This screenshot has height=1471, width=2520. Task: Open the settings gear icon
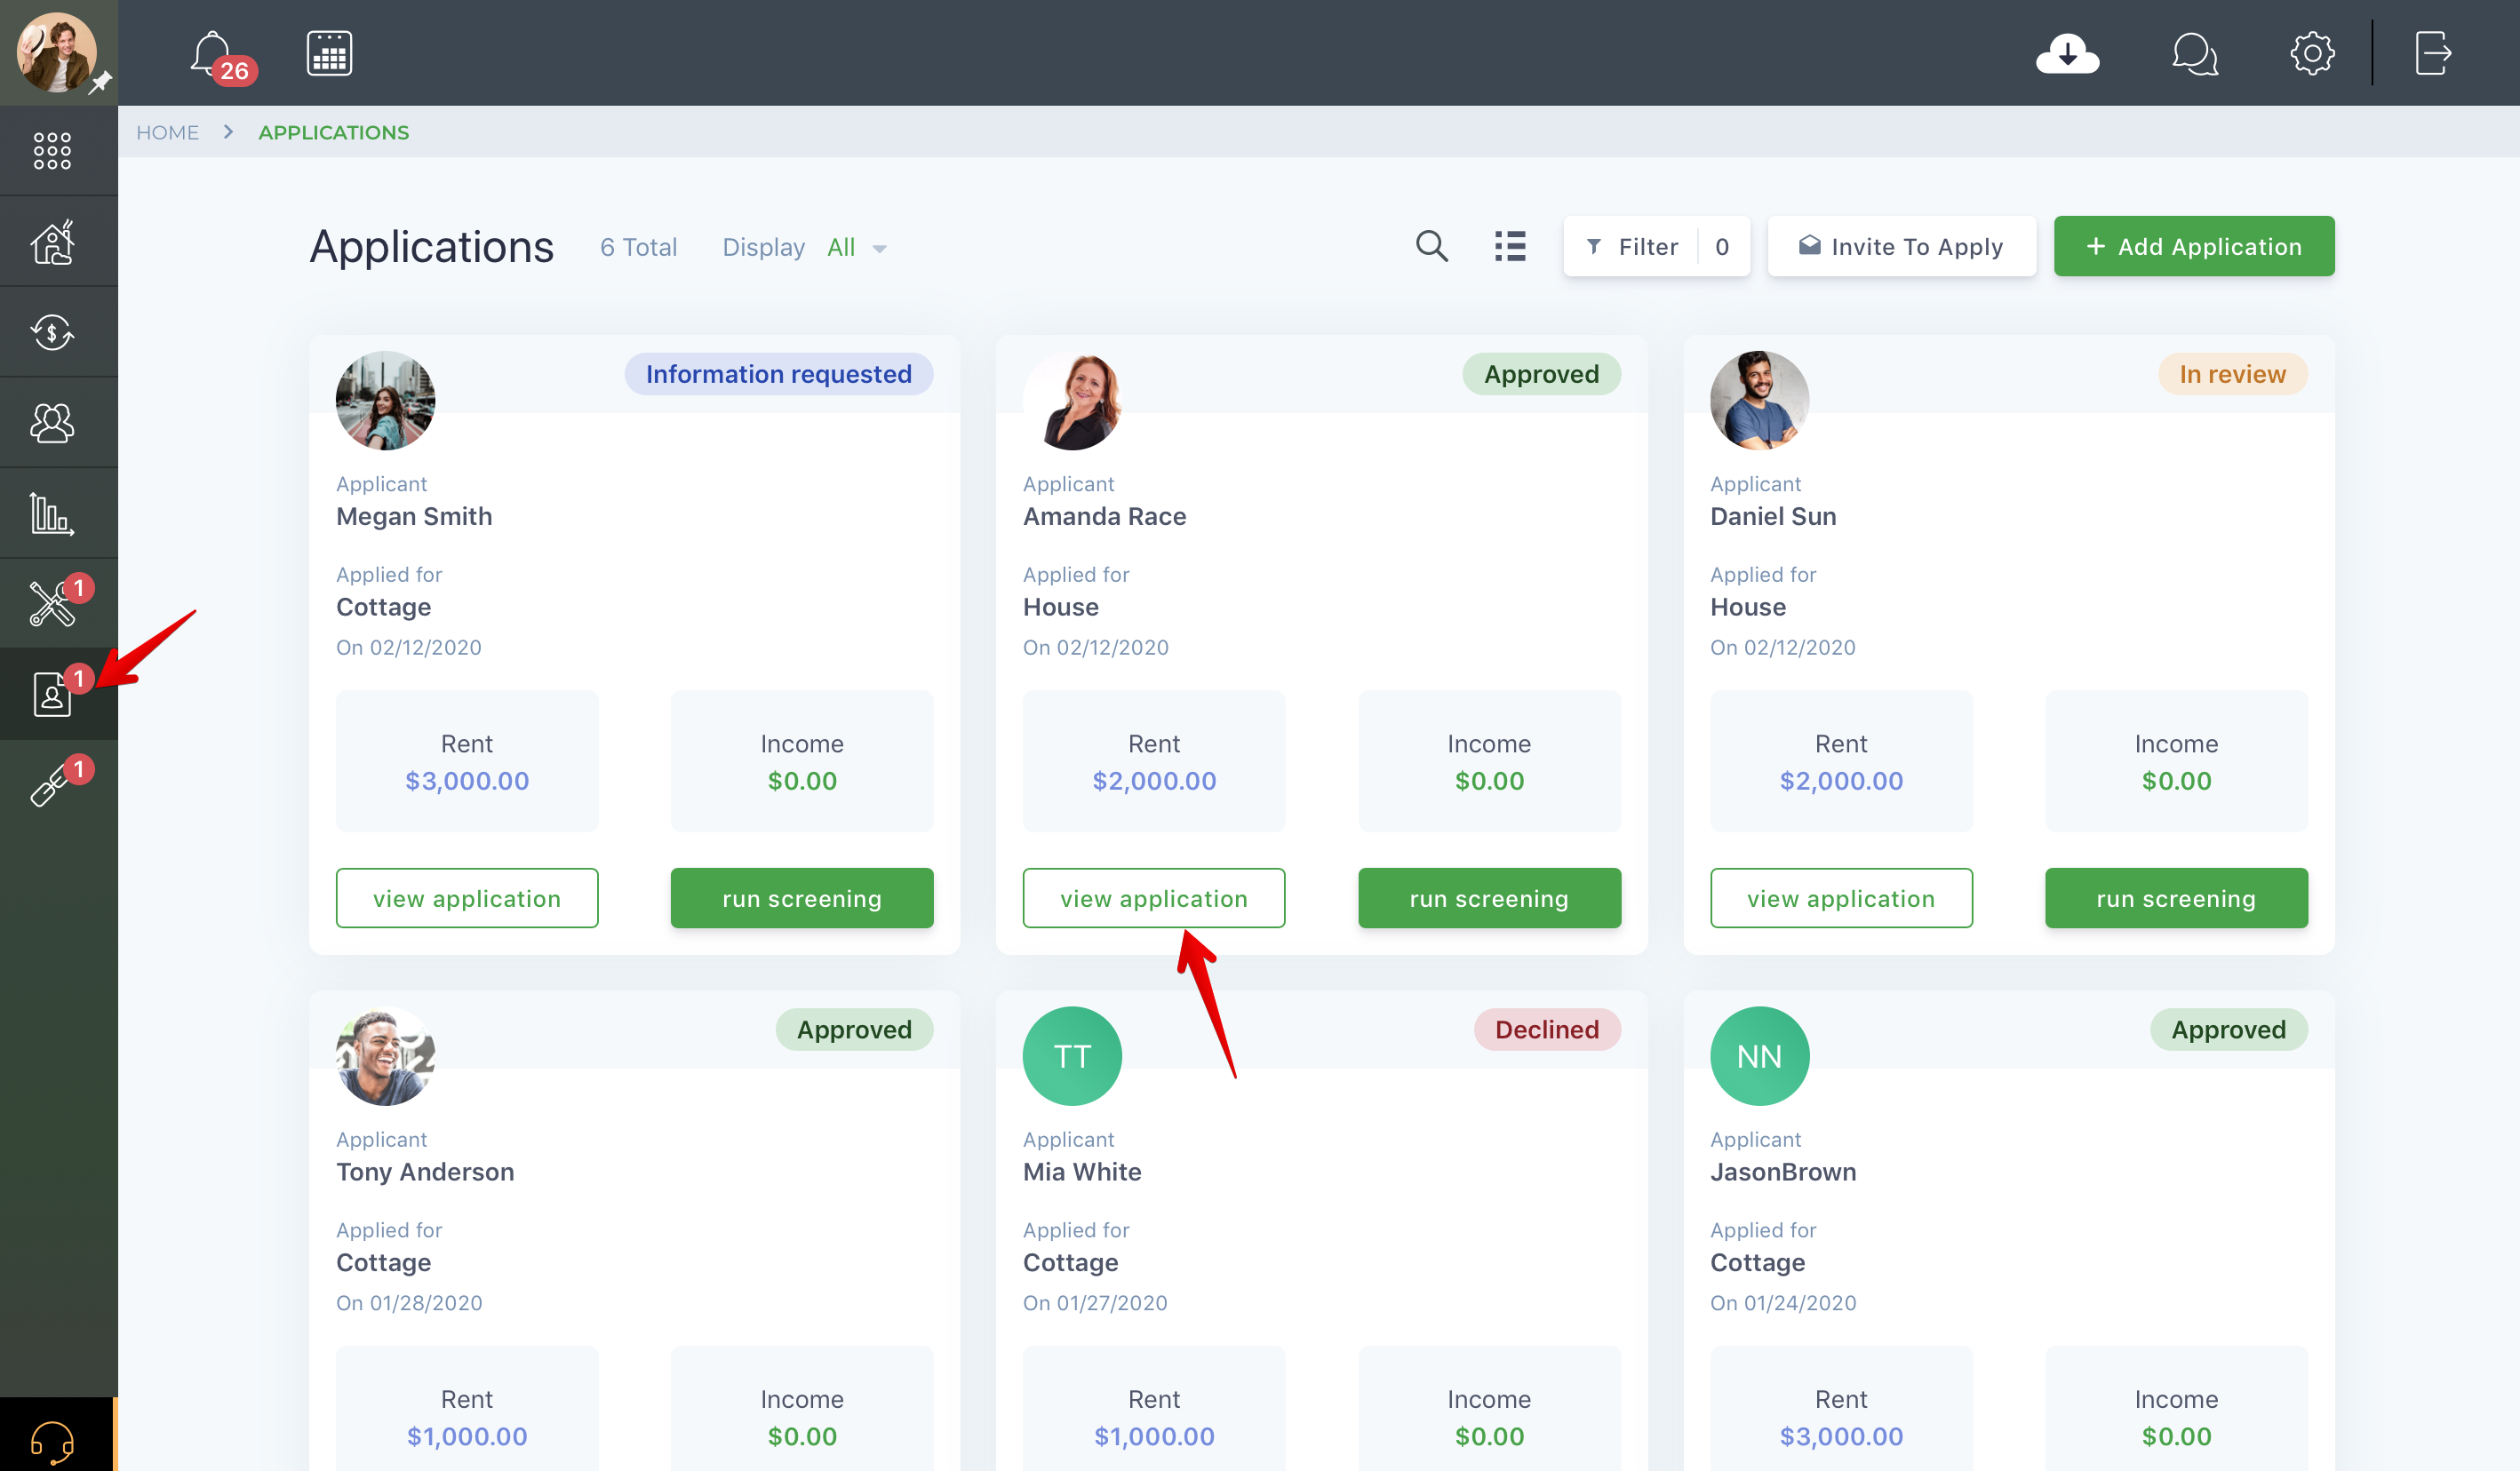tap(2312, 53)
